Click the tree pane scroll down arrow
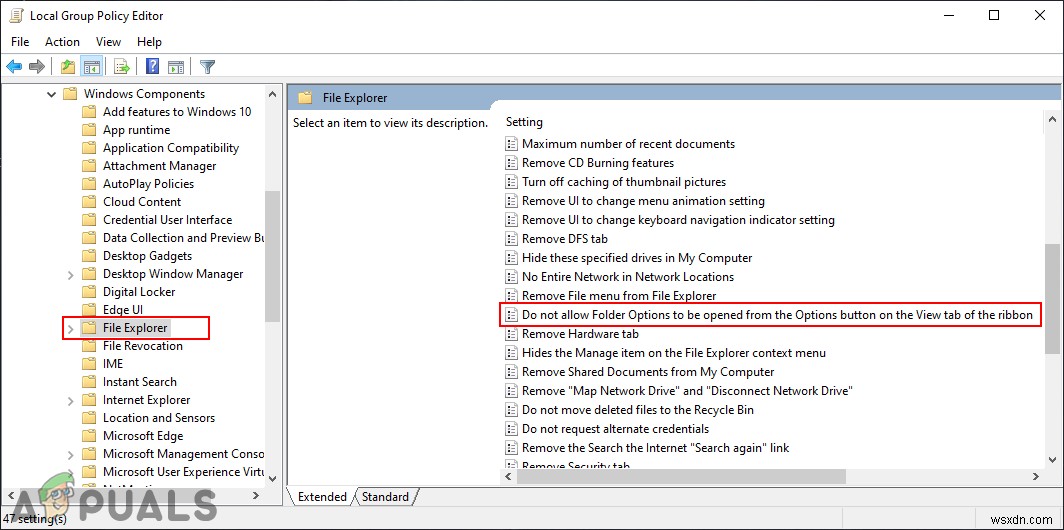1064x530 pixels. (x=272, y=478)
